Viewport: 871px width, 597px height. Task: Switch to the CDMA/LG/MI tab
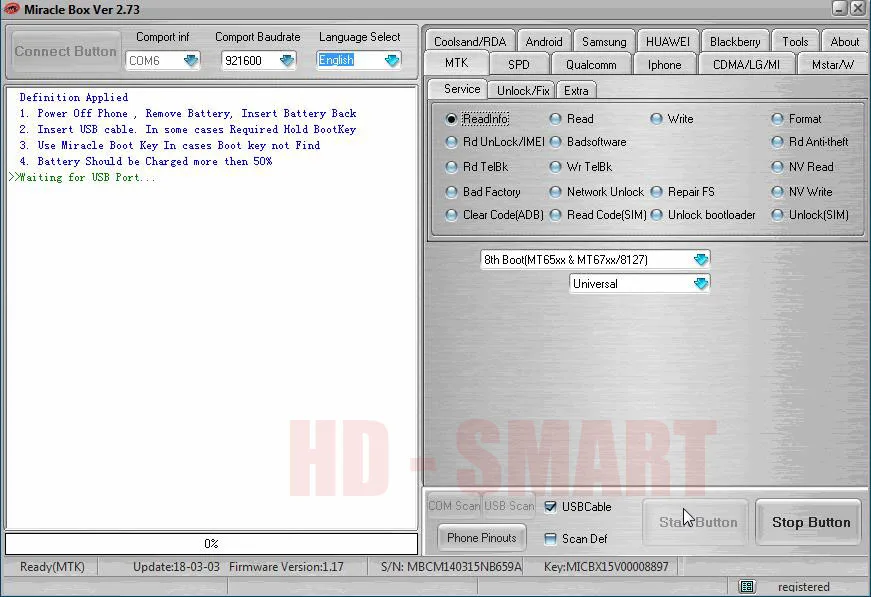[x=746, y=64]
